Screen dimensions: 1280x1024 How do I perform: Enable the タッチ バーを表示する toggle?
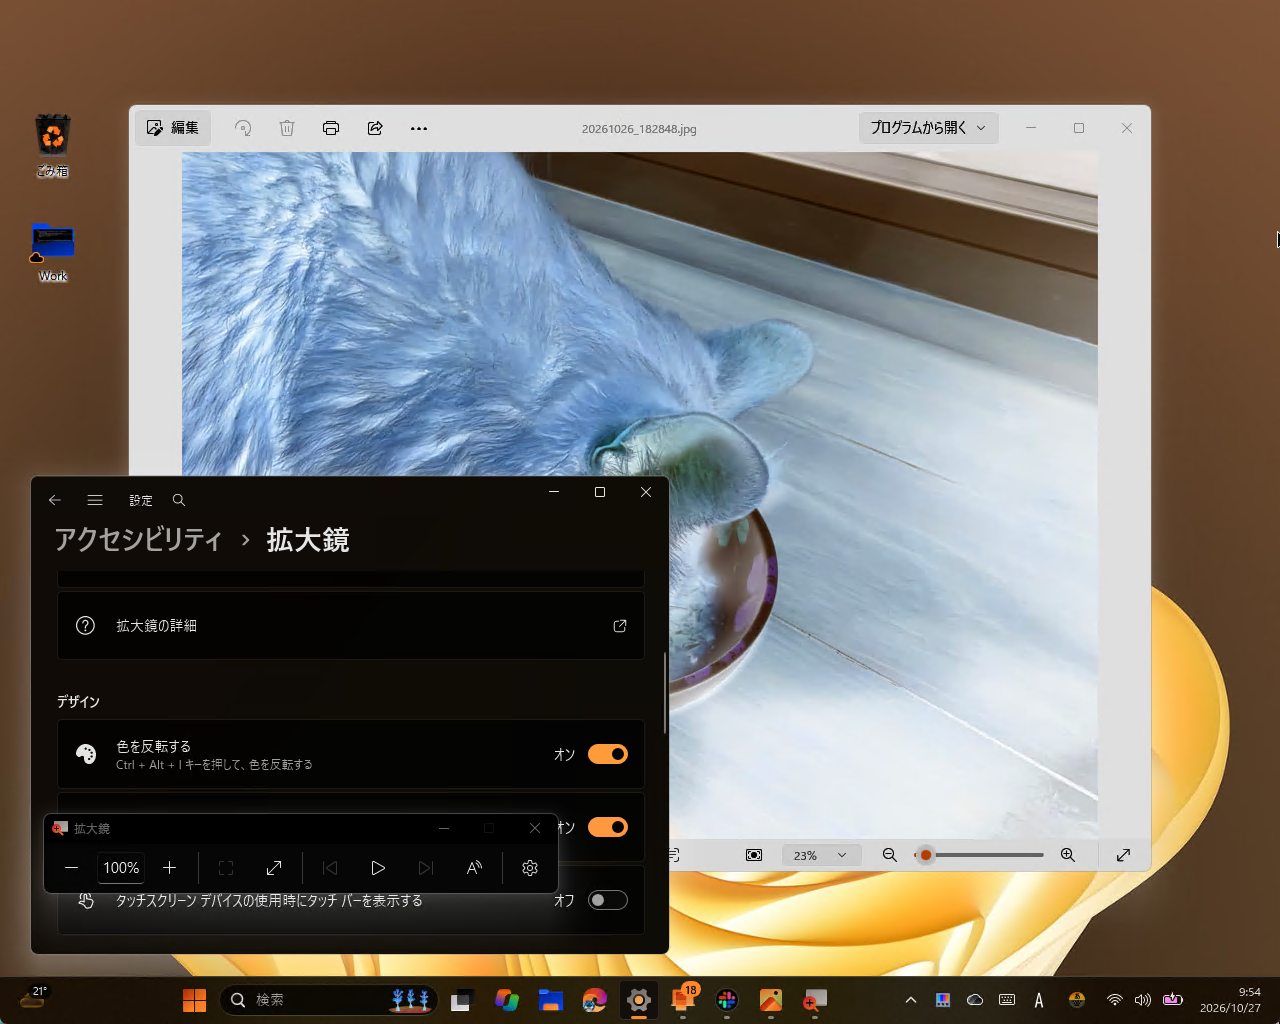coord(608,900)
